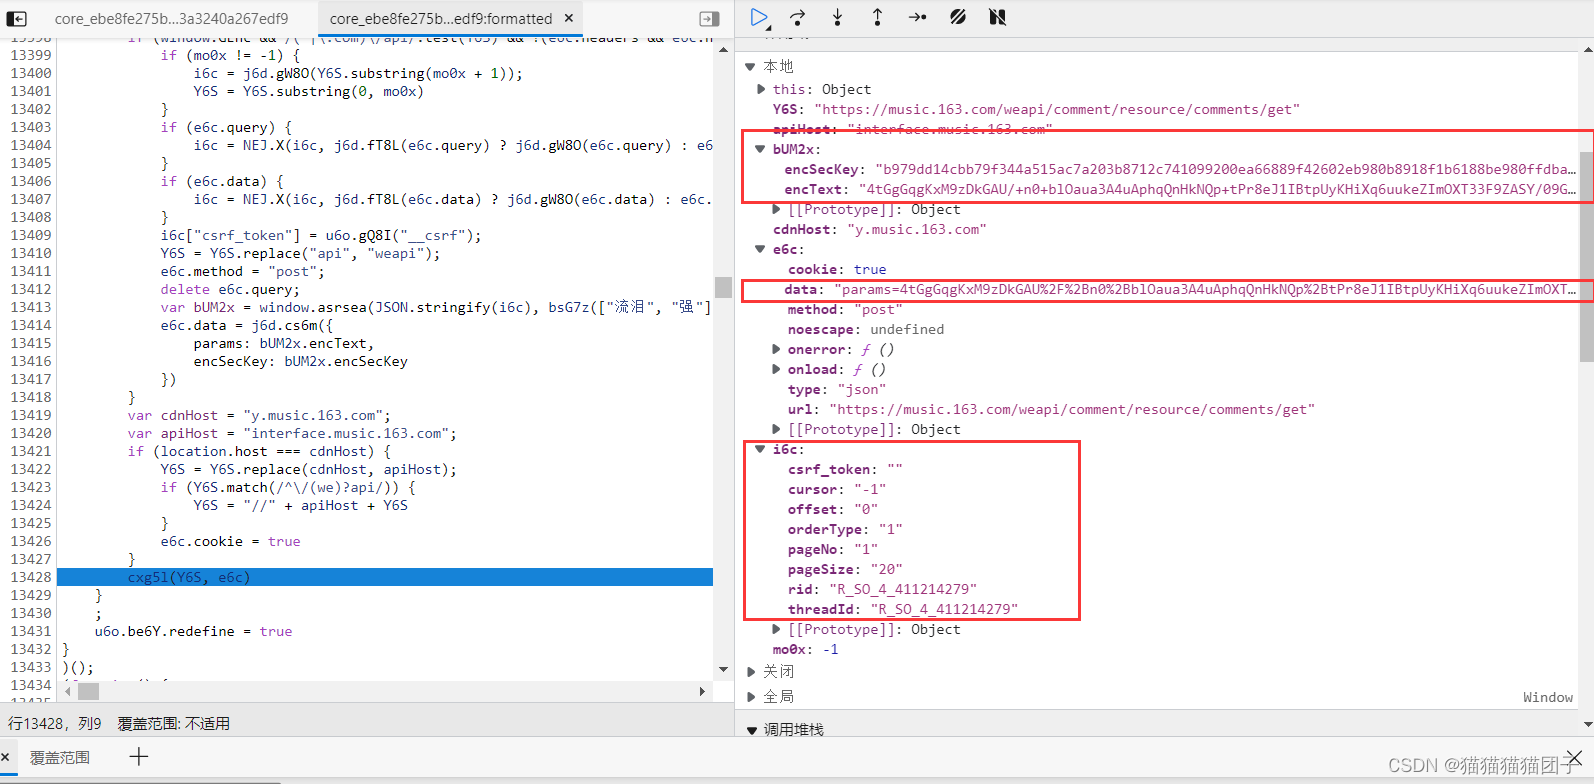Image resolution: width=1594 pixels, height=784 pixels.
Task: Select the e6c data params row
Action: point(1180,289)
